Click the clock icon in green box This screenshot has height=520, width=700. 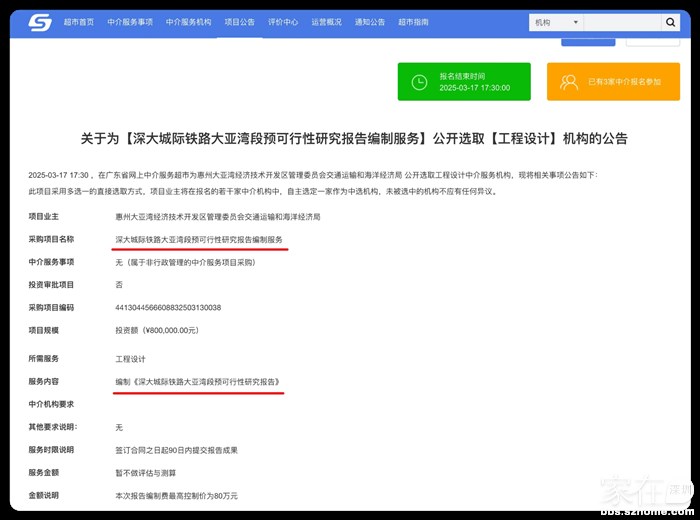pyautogui.click(x=417, y=82)
